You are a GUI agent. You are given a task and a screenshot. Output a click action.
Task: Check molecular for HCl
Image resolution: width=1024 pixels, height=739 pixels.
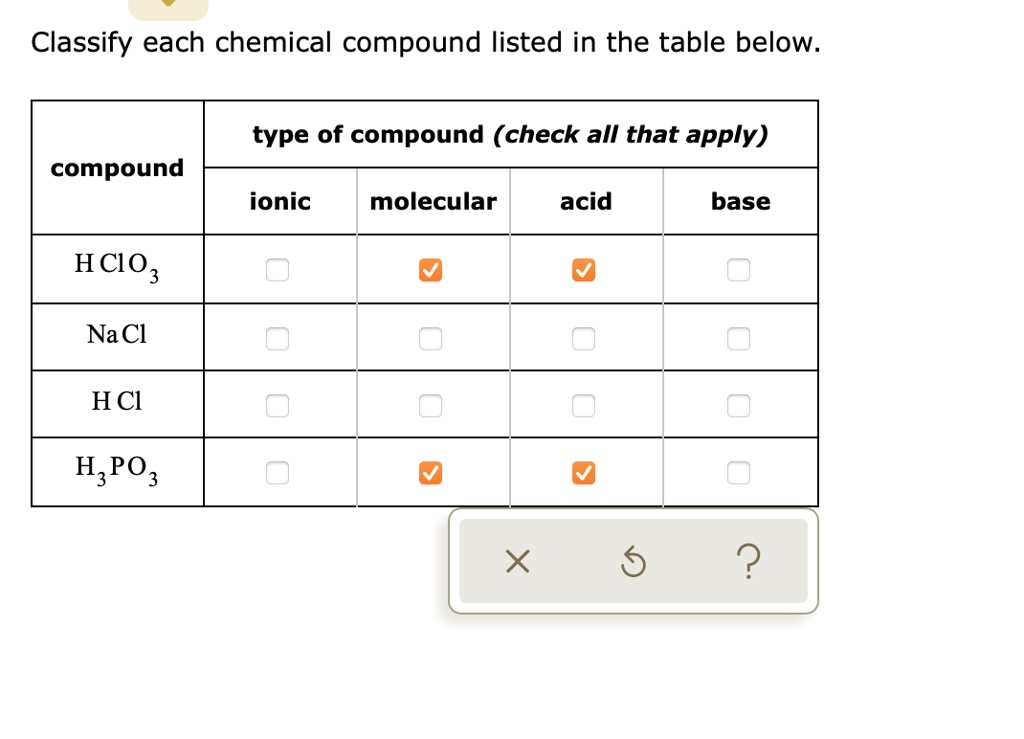click(x=429, y=406)
